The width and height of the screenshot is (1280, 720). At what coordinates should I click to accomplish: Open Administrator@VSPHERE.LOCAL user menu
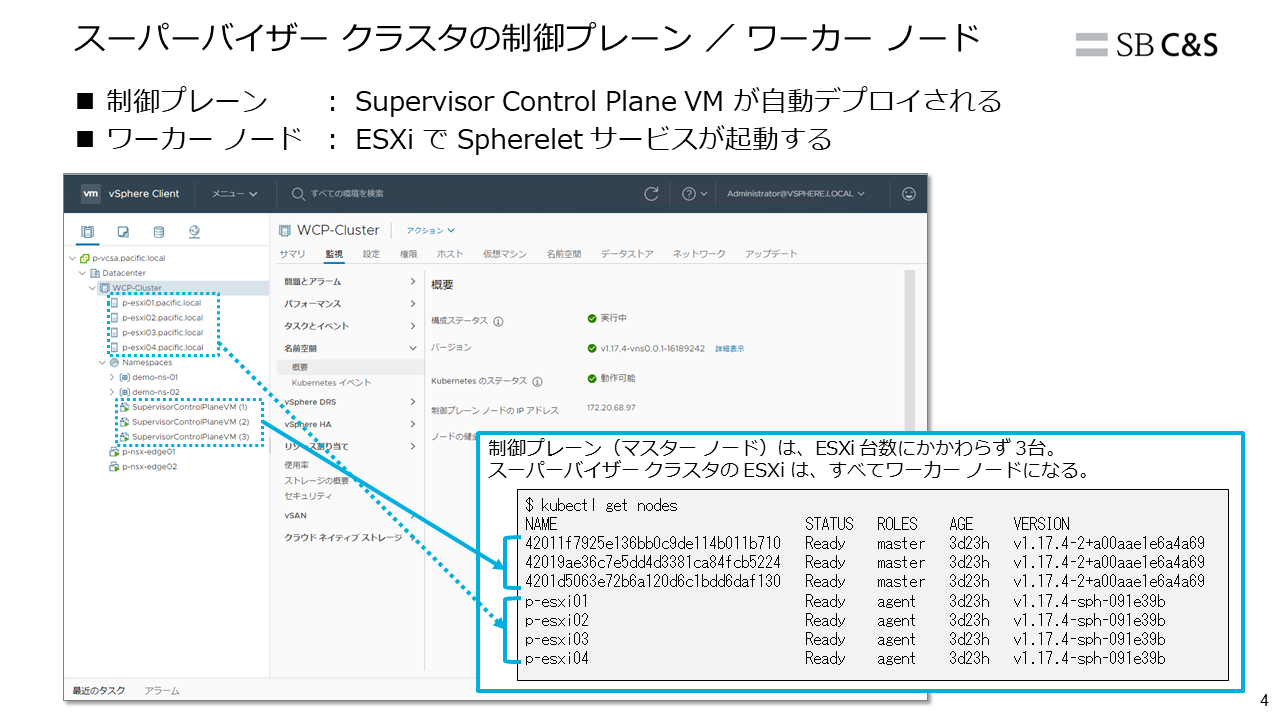coord(796,194)
